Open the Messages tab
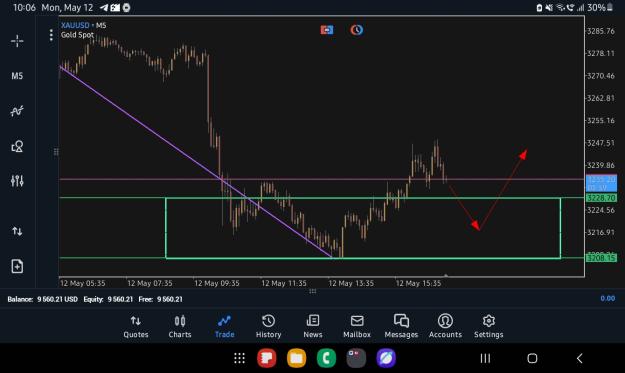 [x=401, y=327]
